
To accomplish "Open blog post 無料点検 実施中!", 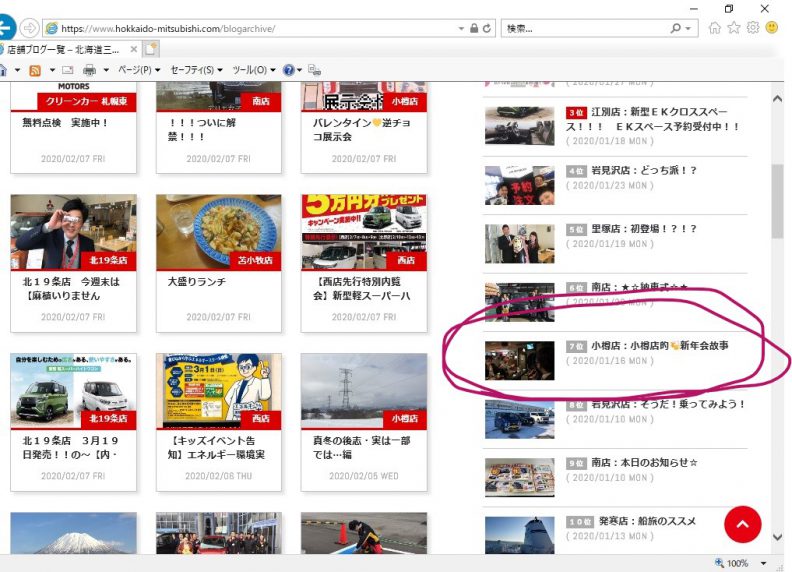I will tap(65, 122).
